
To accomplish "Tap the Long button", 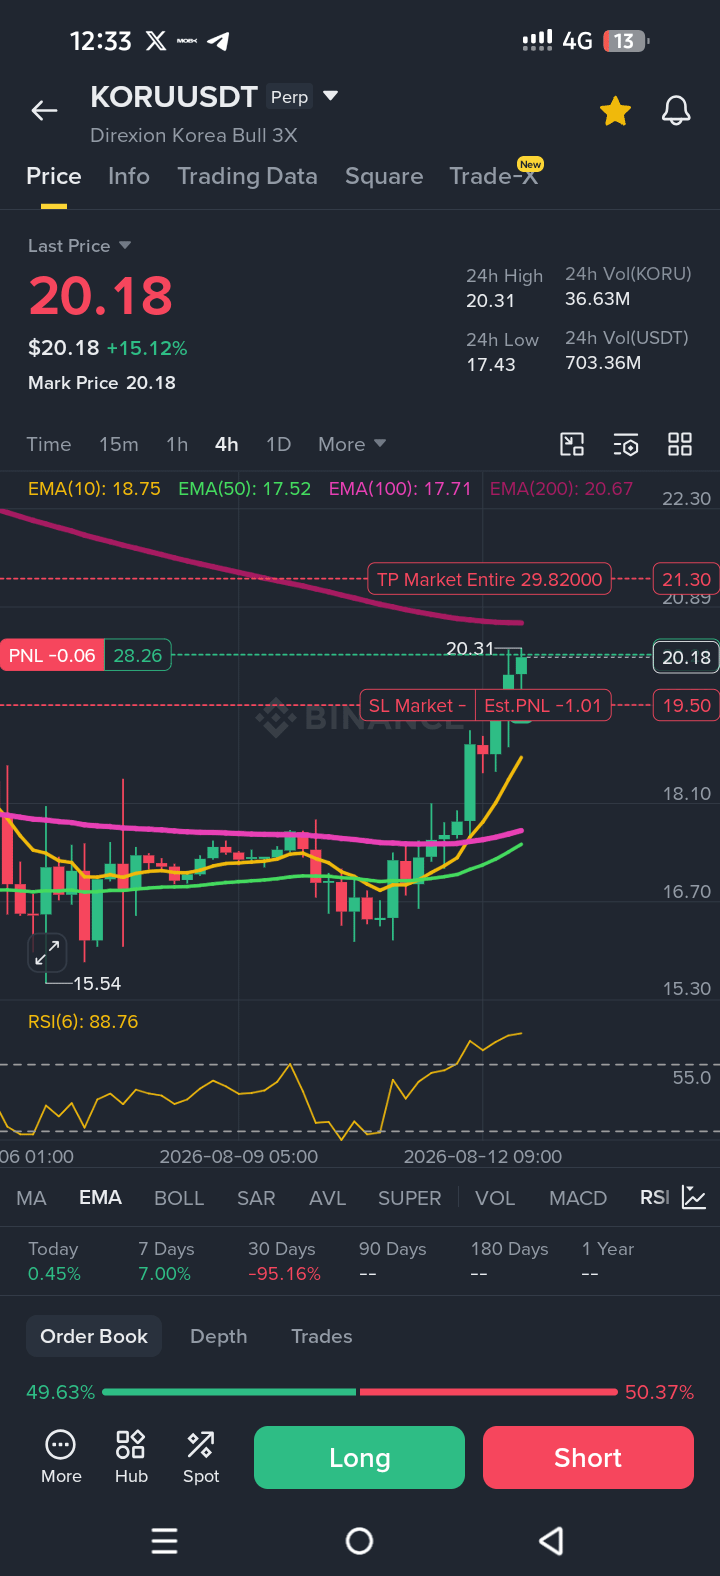I will tap(359, 1458).
